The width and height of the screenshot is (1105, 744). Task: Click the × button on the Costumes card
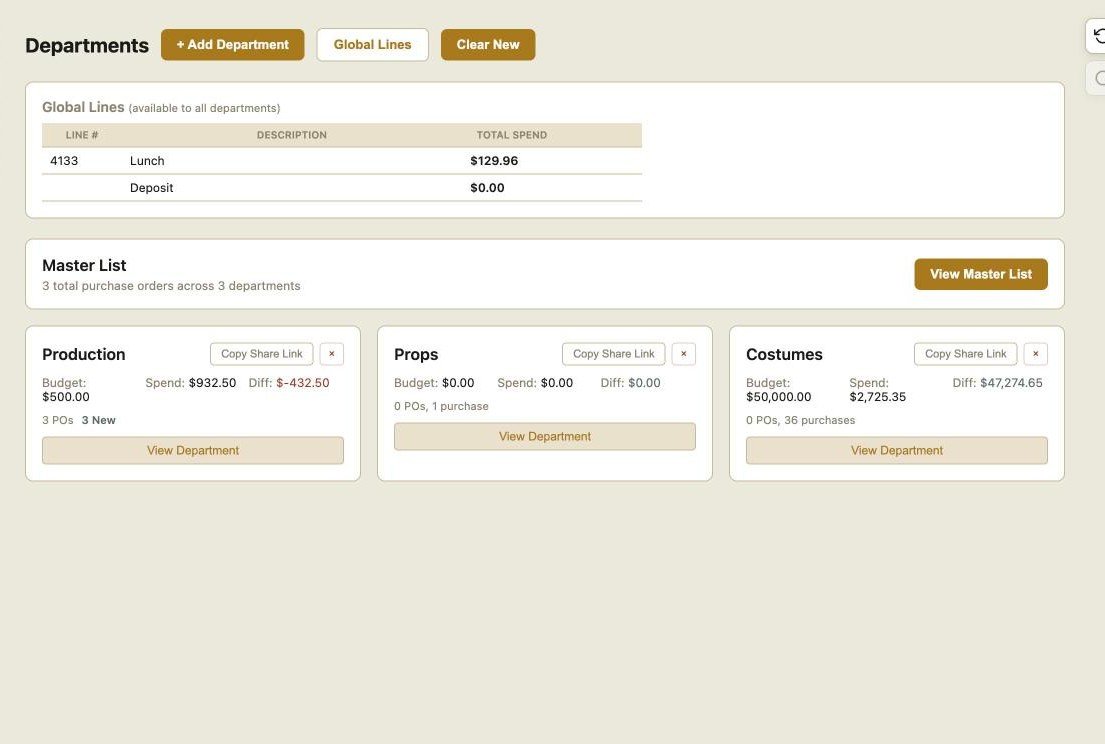click(x=1035, y=354)
